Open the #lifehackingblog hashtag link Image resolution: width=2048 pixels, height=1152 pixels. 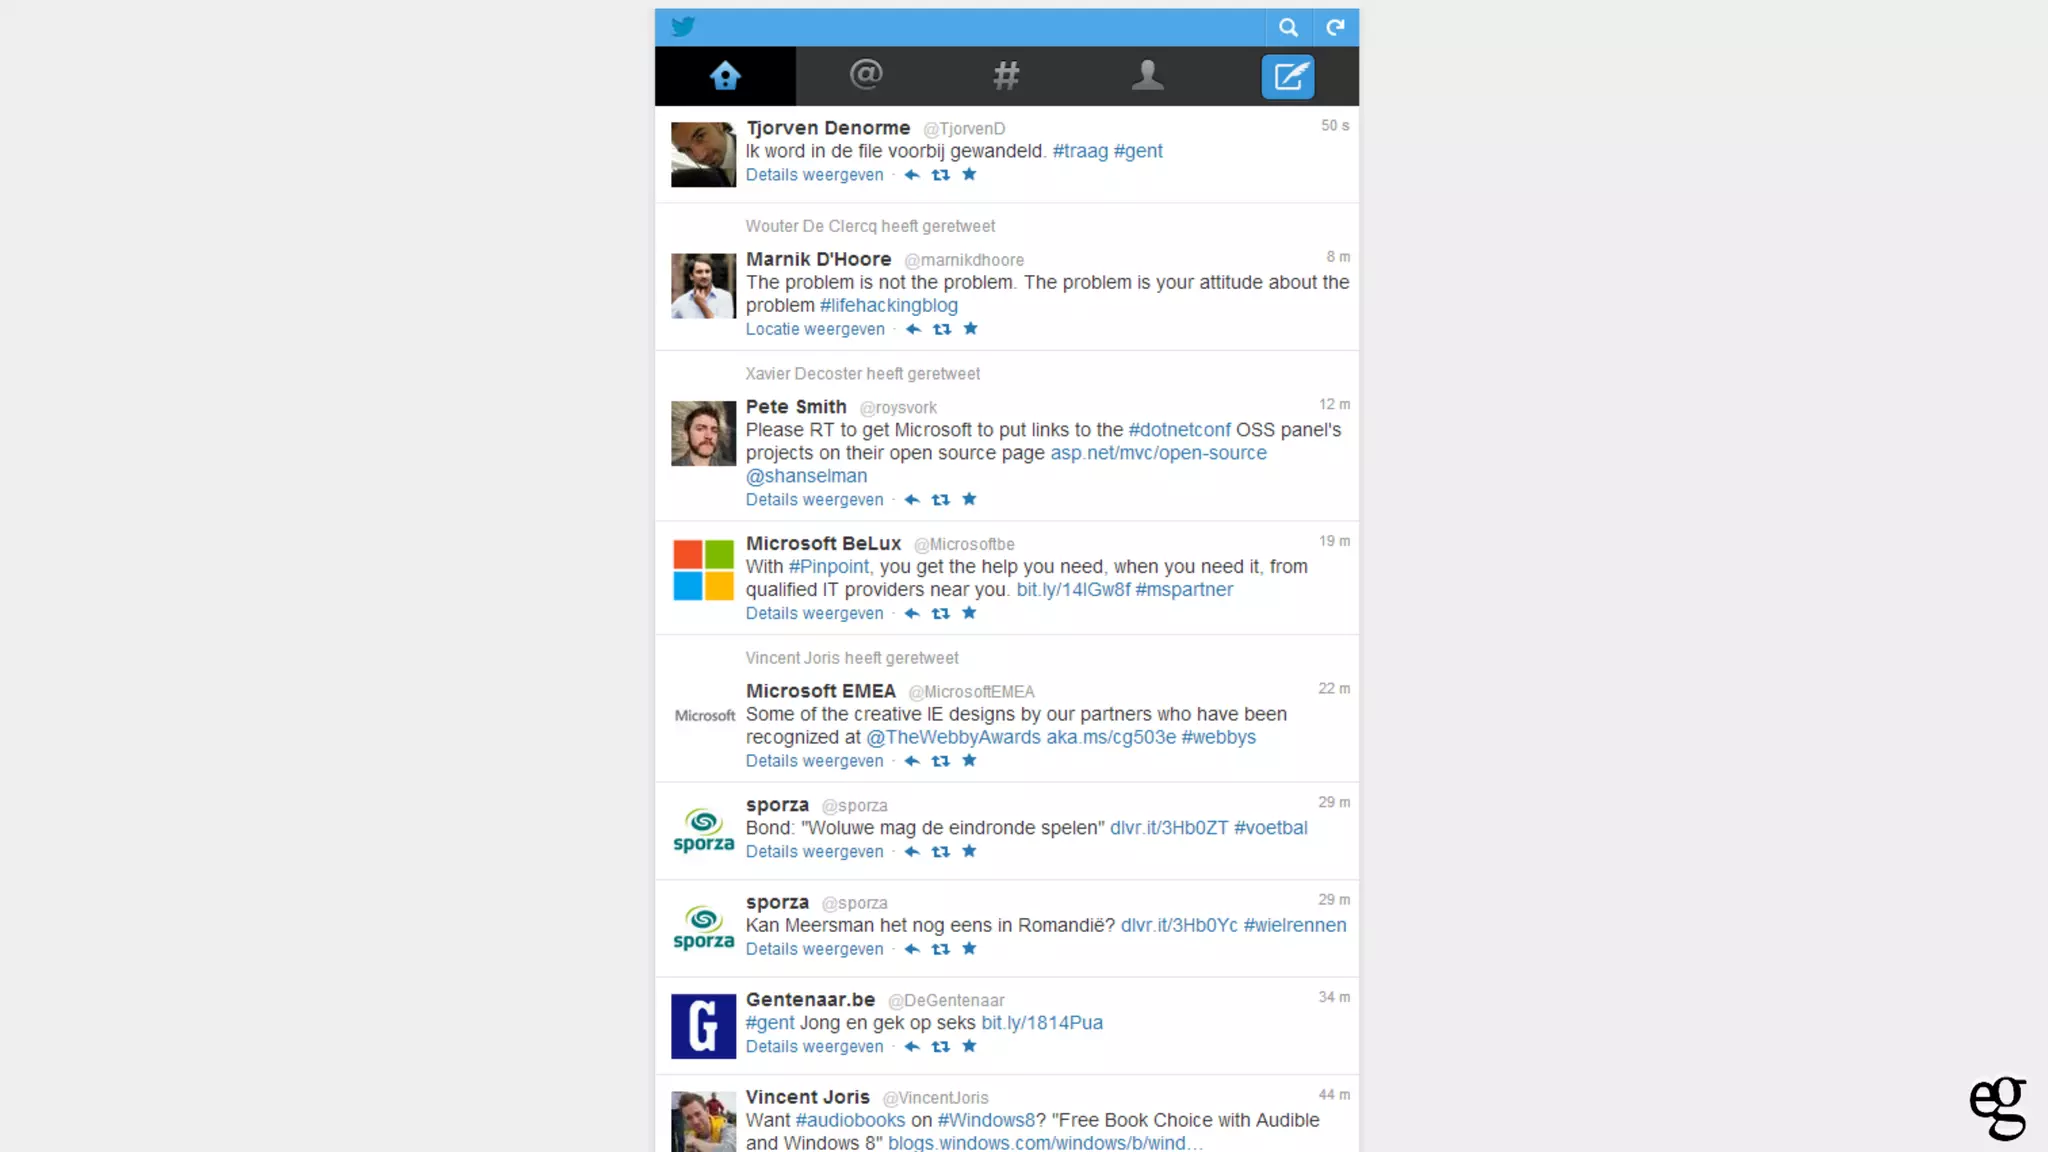(x=888, y=306)
